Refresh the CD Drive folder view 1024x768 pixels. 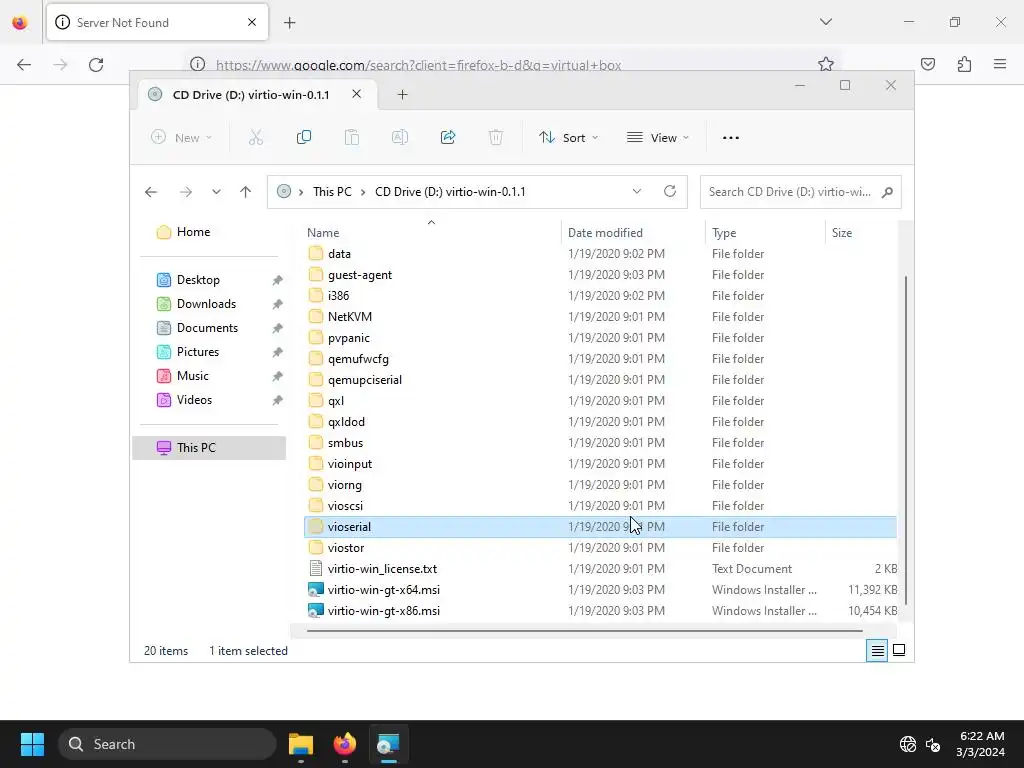point(669,191)
